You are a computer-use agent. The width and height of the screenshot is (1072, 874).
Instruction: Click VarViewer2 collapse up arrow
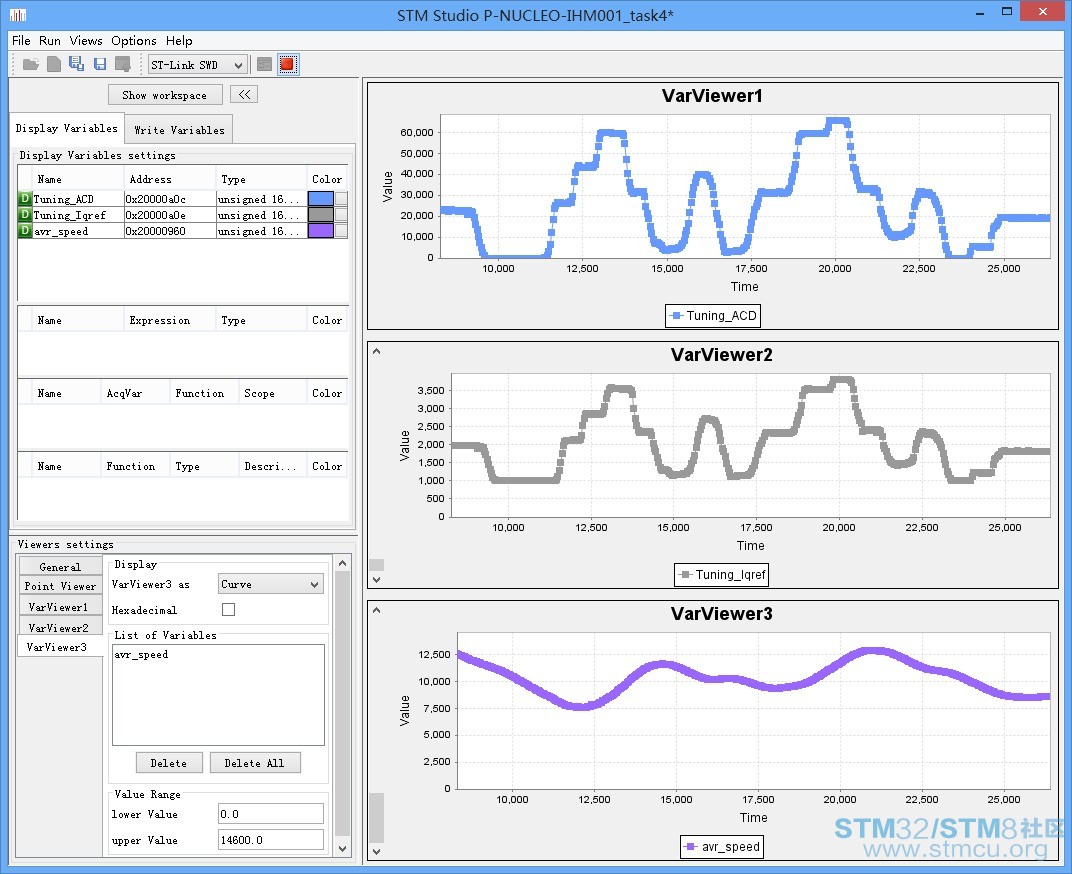[x=376, y=352]
